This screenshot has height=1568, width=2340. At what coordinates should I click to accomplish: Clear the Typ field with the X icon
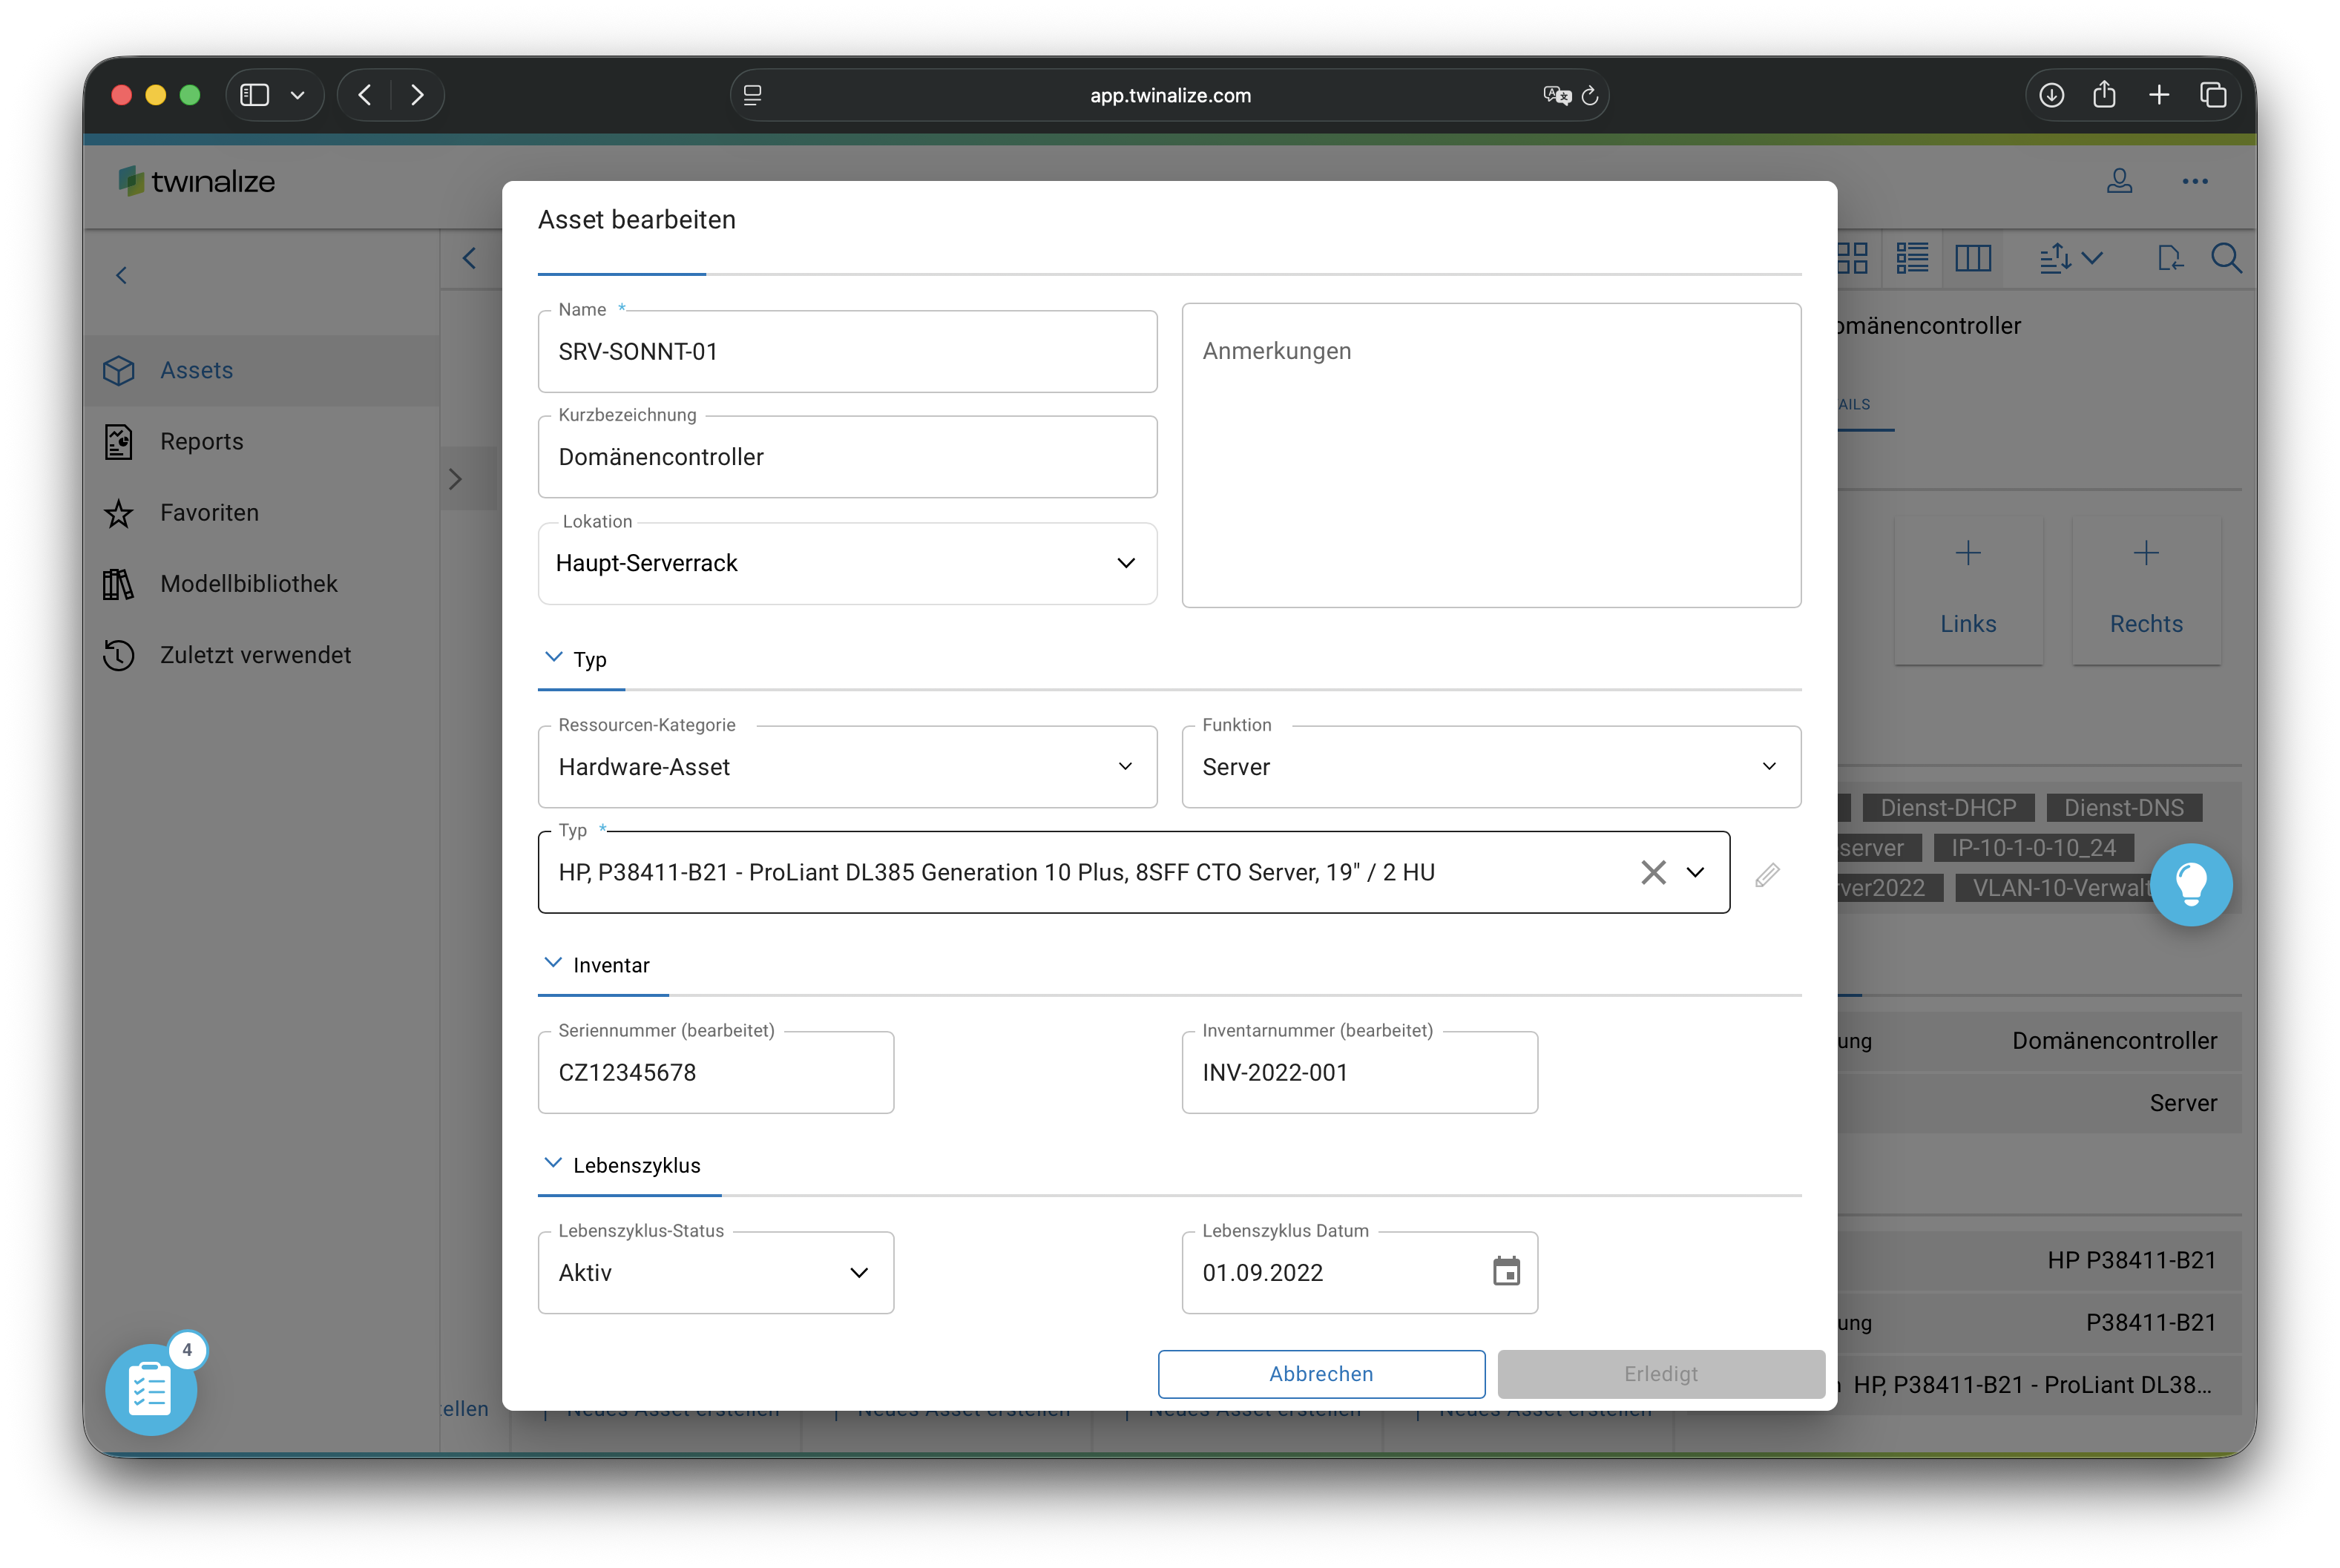tap(1653, 872)
